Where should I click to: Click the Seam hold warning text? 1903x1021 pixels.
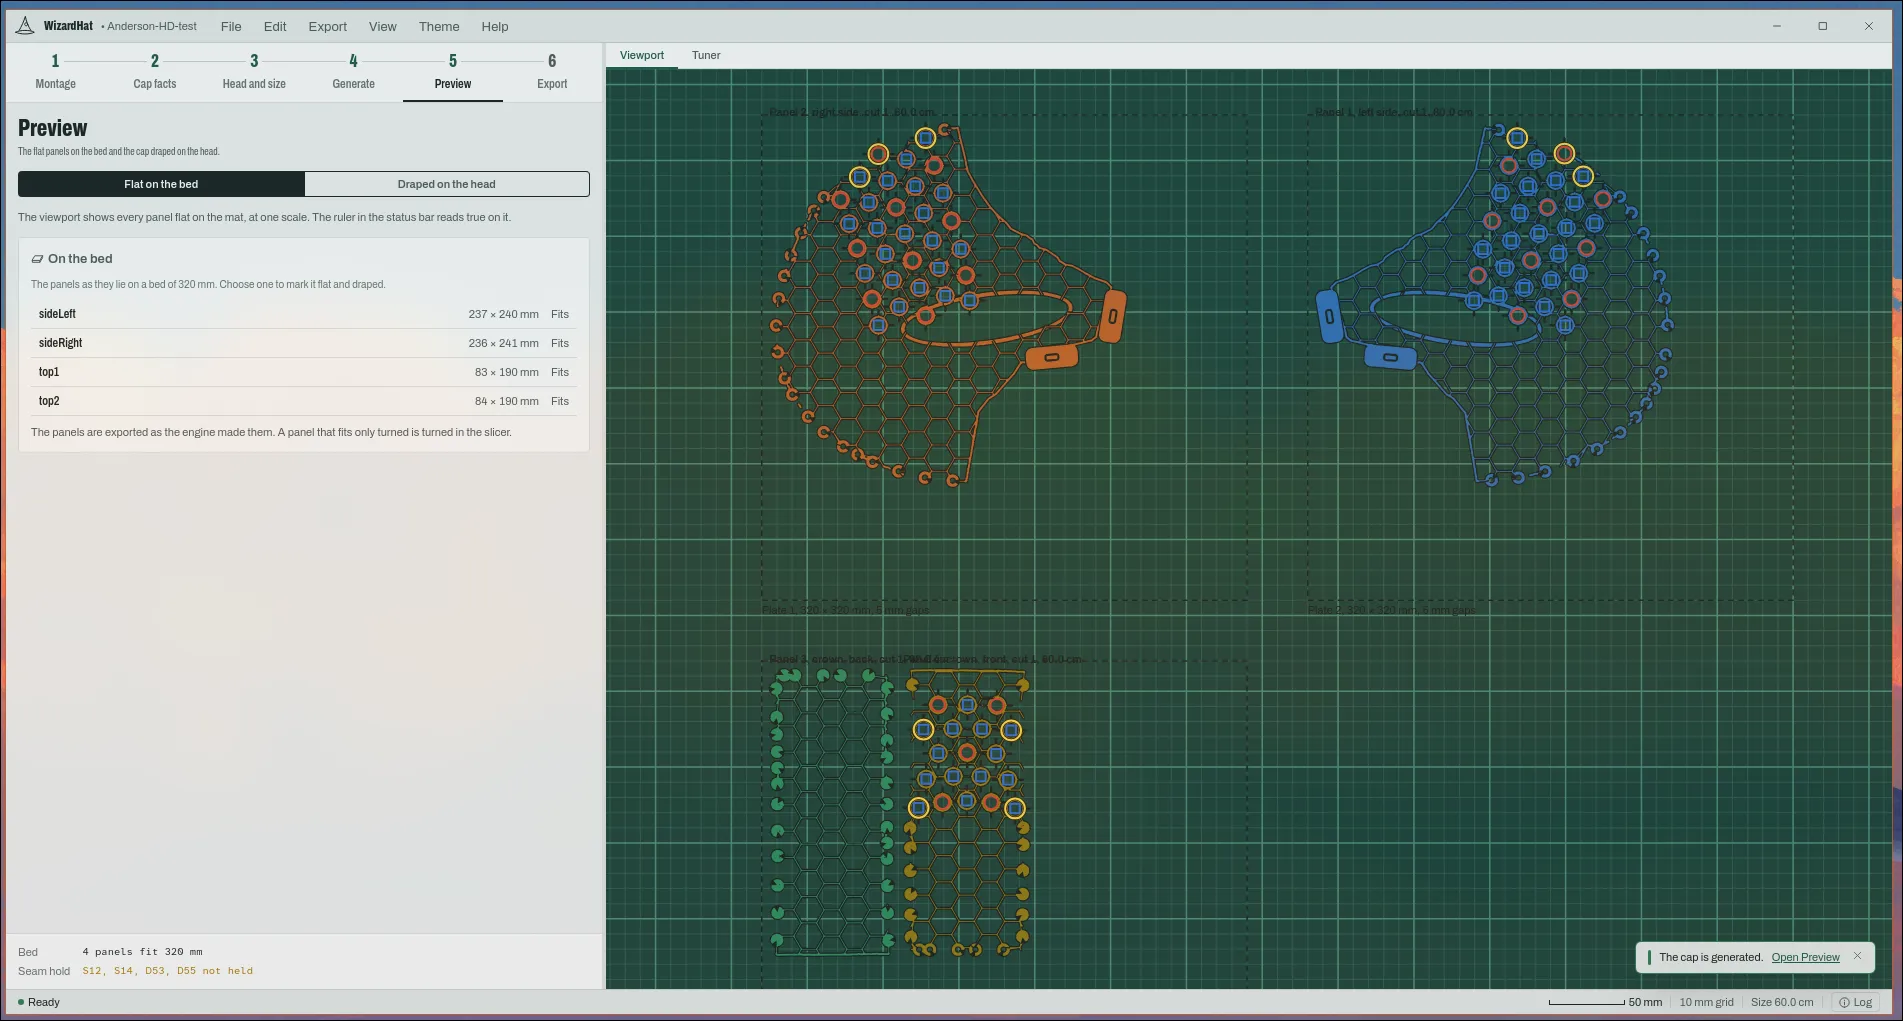167,971
